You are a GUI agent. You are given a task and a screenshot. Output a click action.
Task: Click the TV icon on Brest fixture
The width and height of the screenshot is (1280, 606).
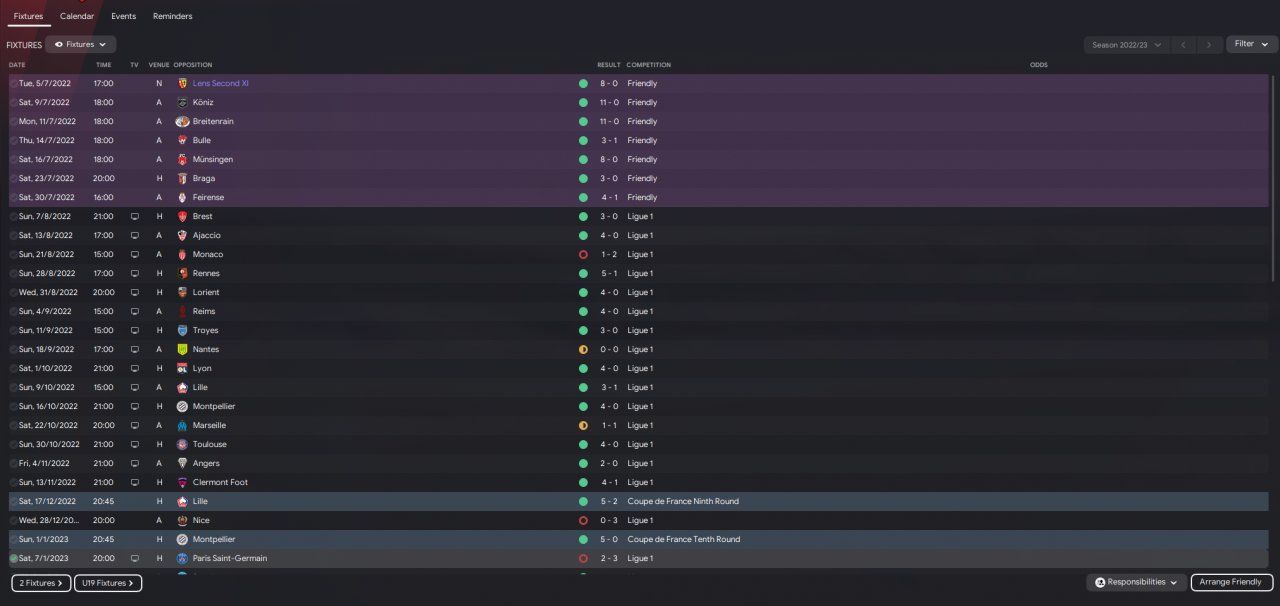point(135,216)
